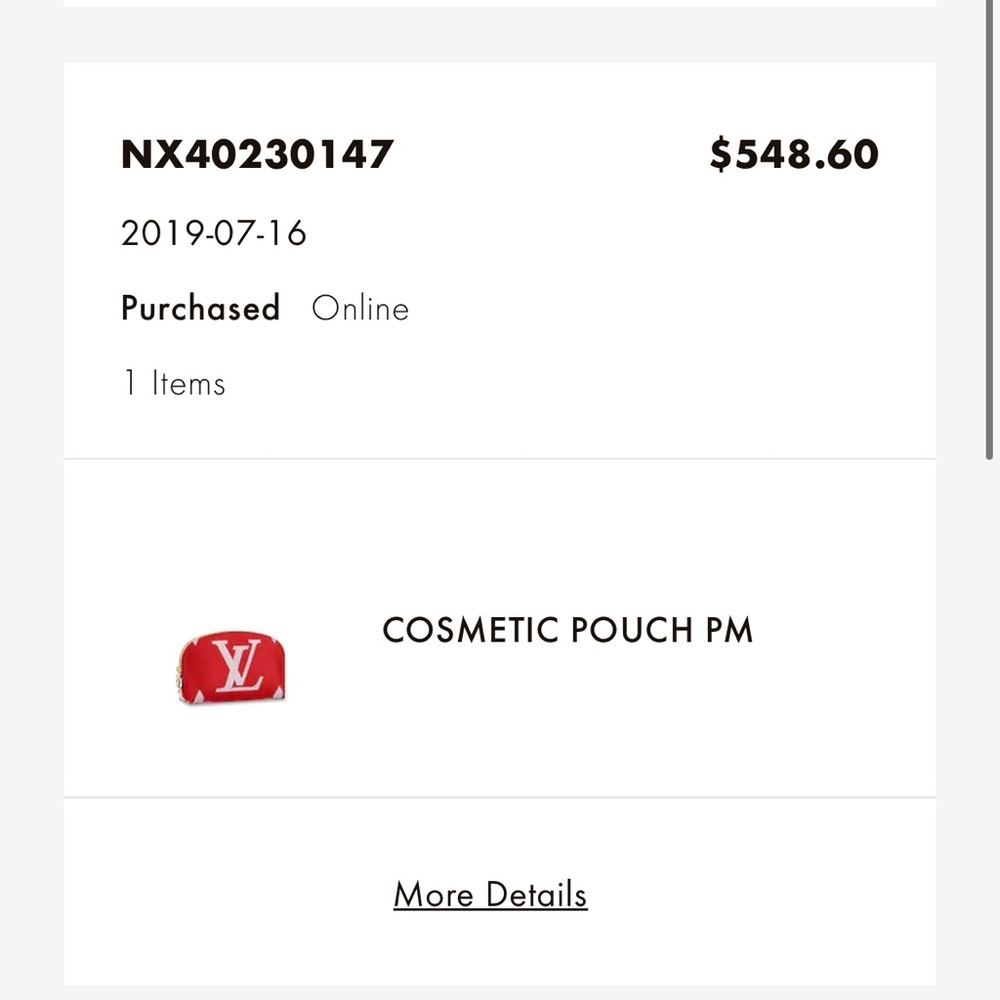Click the word Details in the underlined link
1000x1000 pixels.
tap(536, 894)
